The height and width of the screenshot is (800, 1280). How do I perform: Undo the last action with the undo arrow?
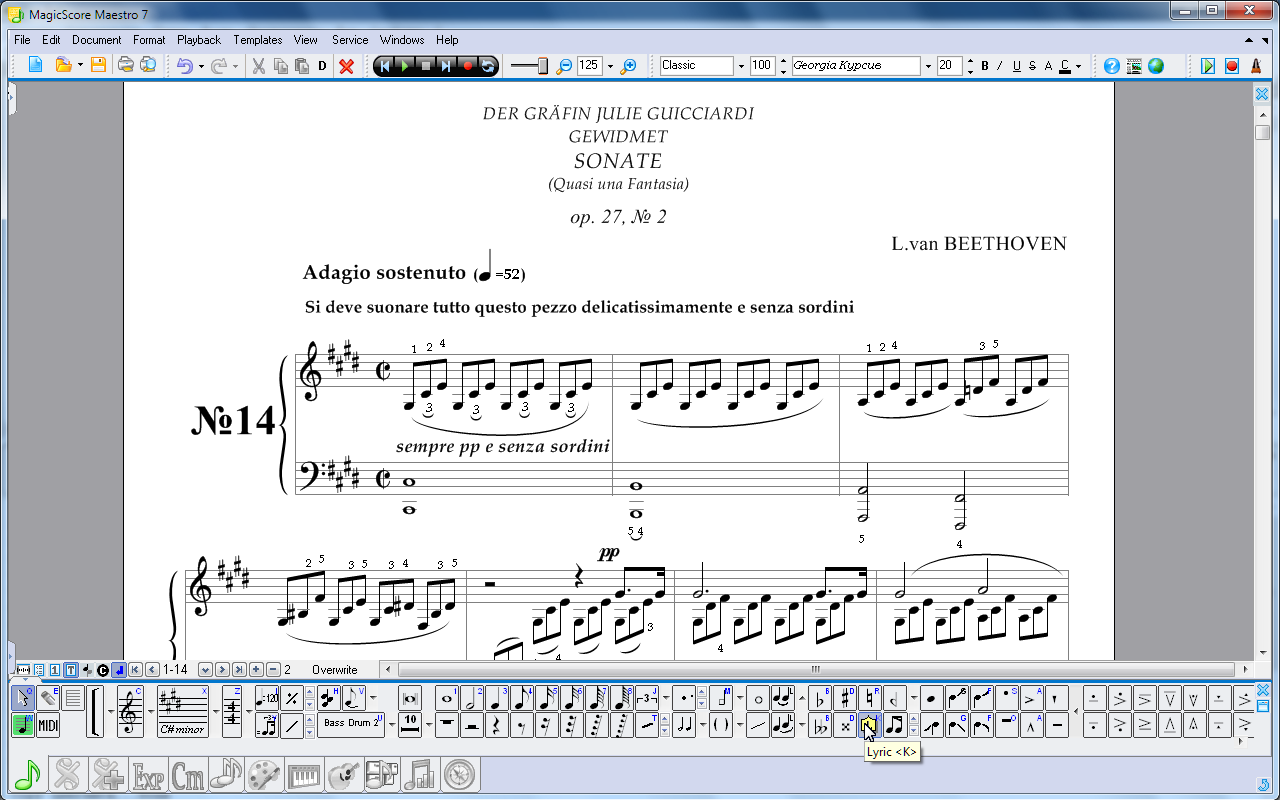[x=185, y=66]
